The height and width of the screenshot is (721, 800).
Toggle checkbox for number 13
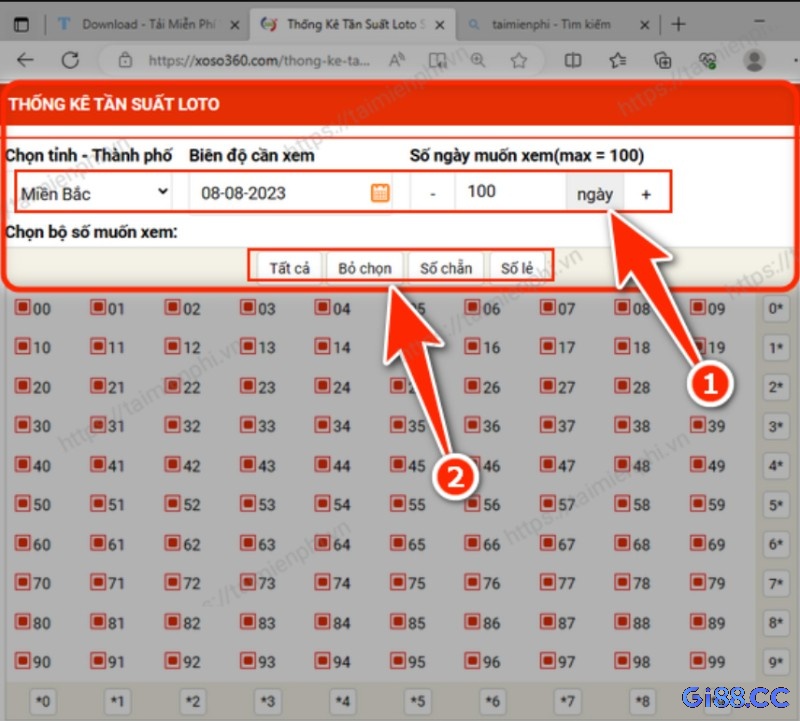(x=247, y=346)
